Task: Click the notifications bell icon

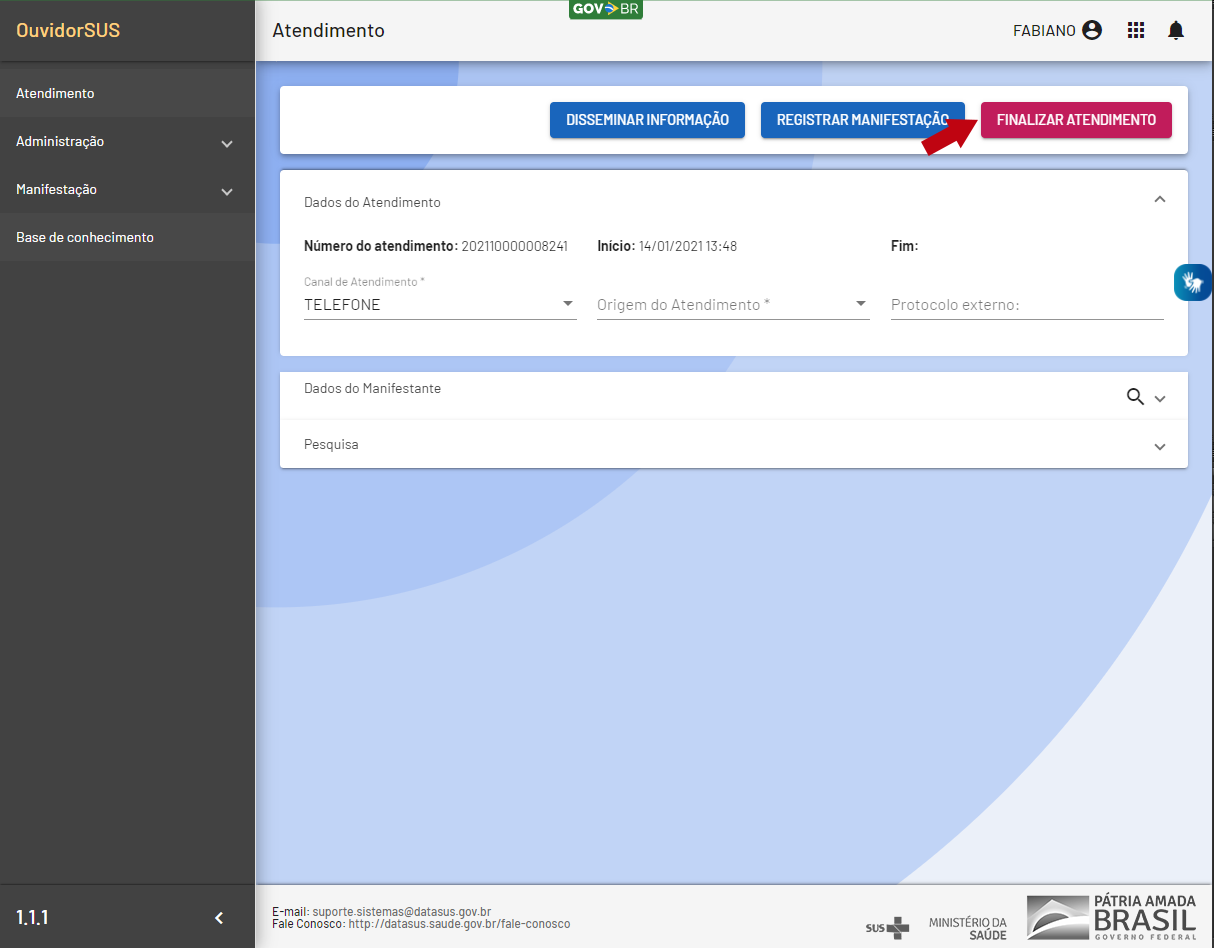Action: 1176,31
